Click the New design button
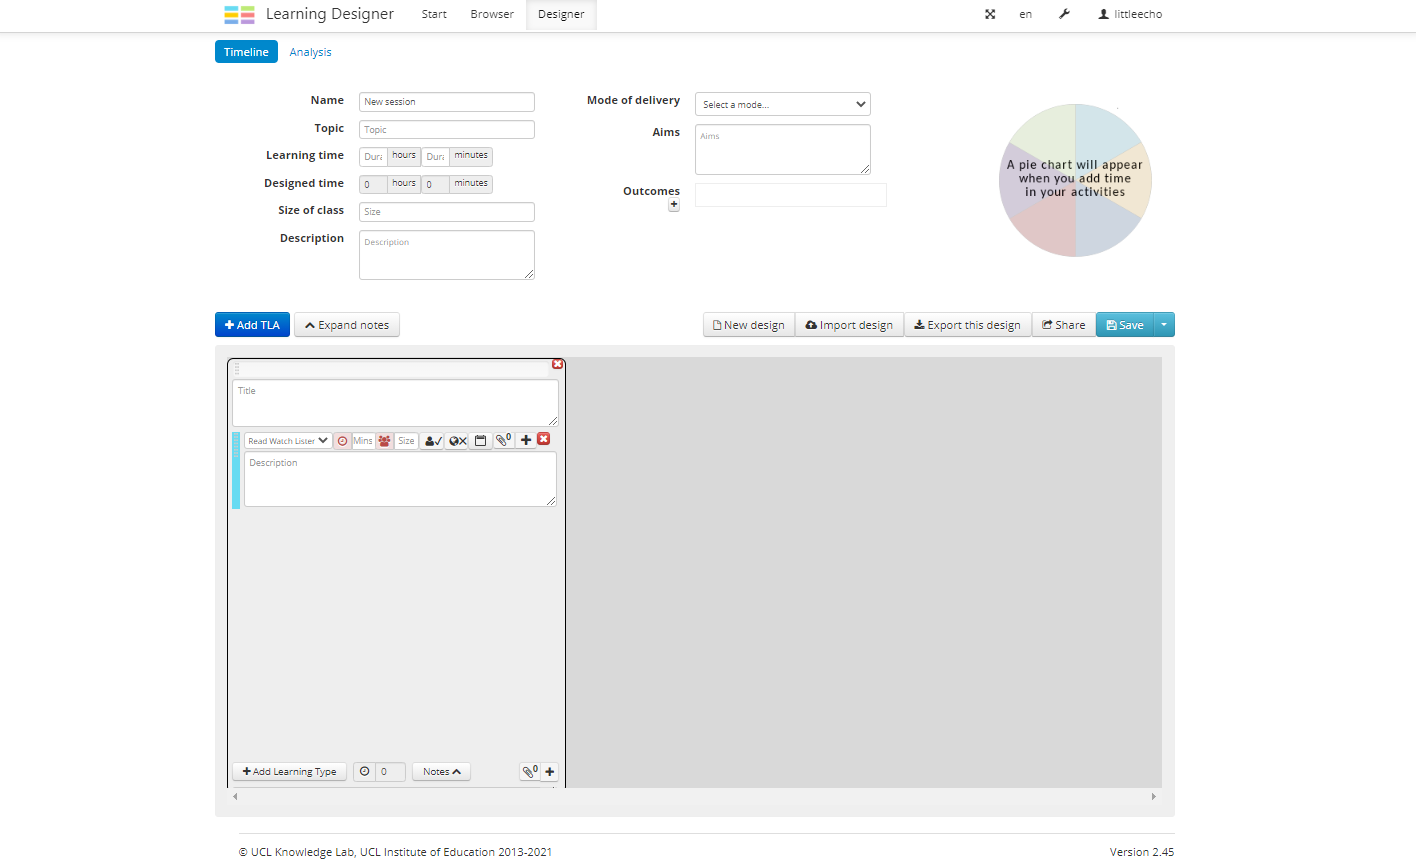Image resolution: width=1416 pixels, height=861 pixels. (x=749, y=325)
